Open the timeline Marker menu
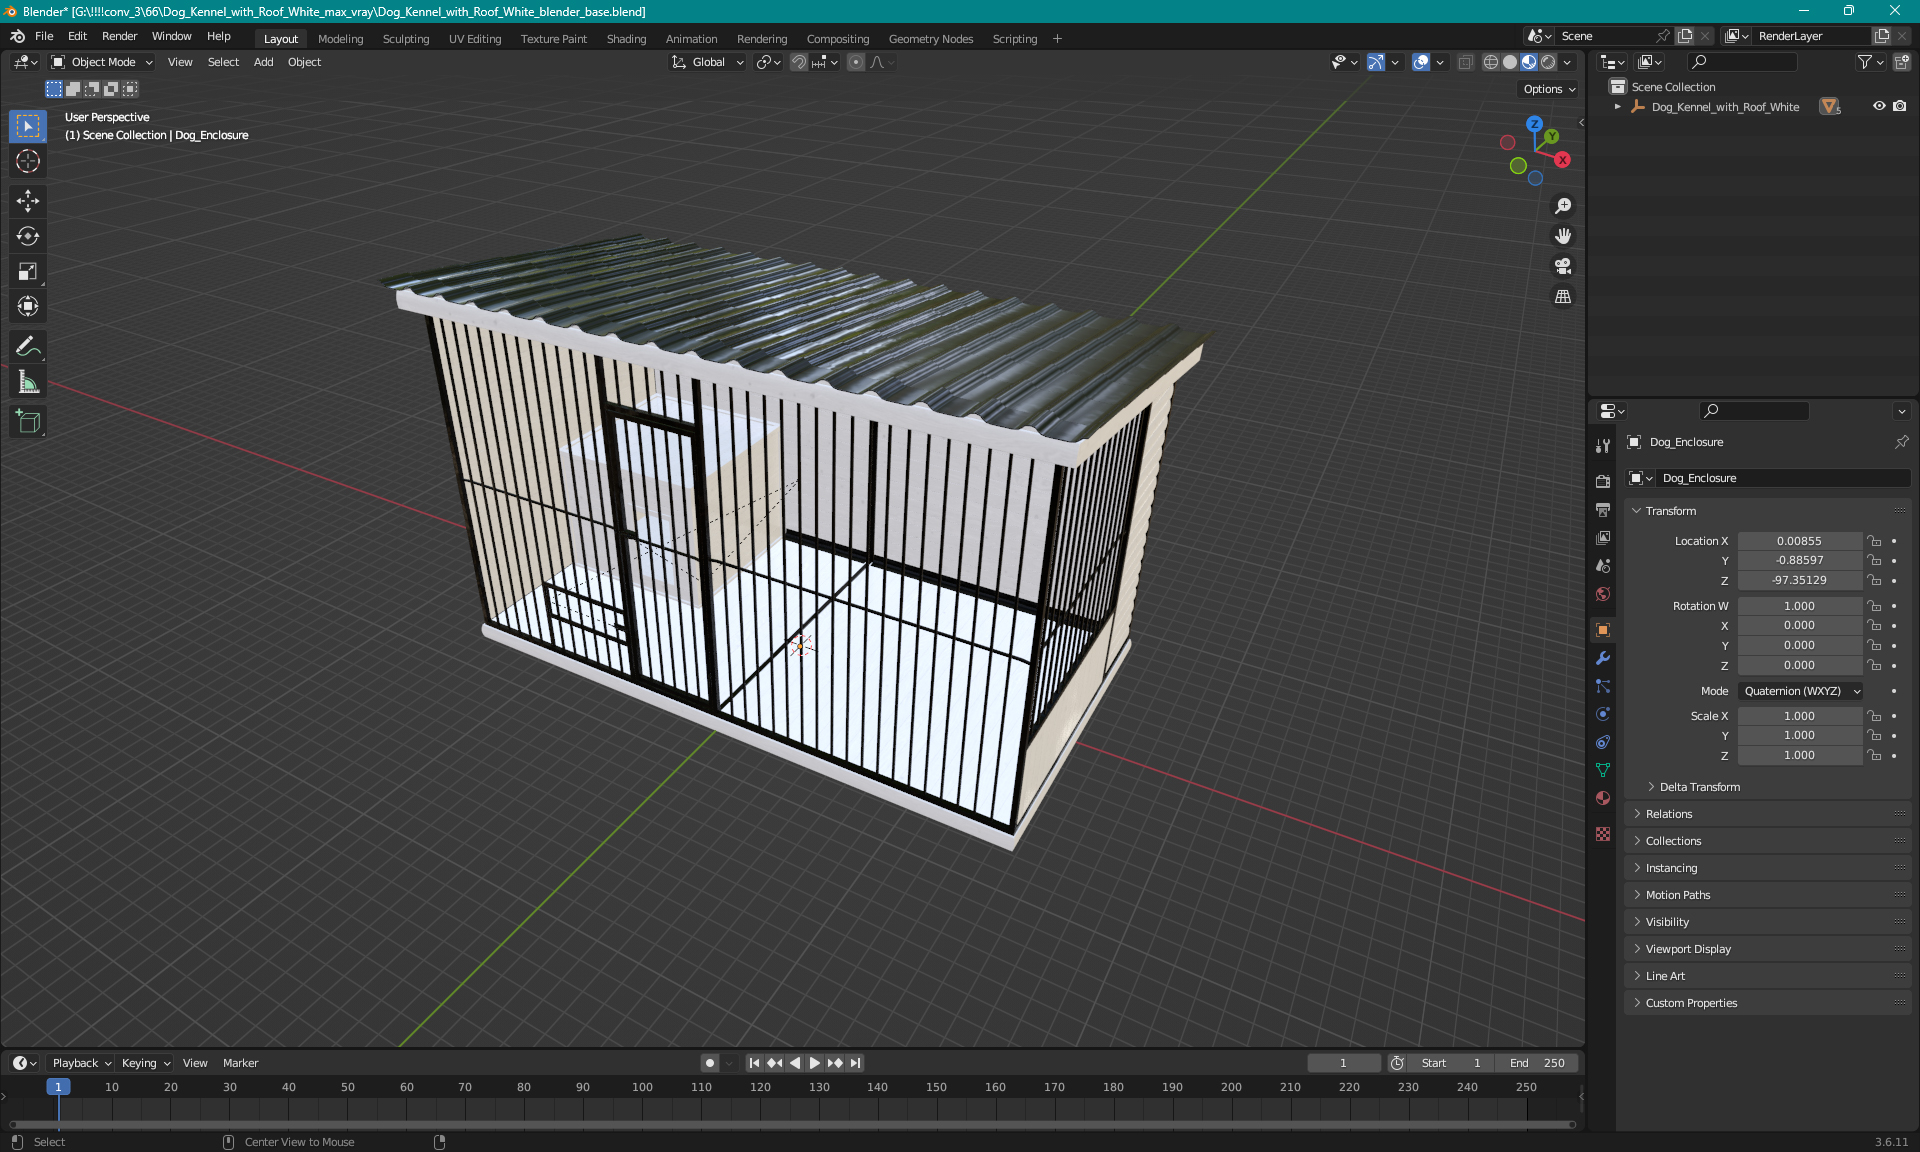The image size is (1920, 1152). coord(240,1063)
